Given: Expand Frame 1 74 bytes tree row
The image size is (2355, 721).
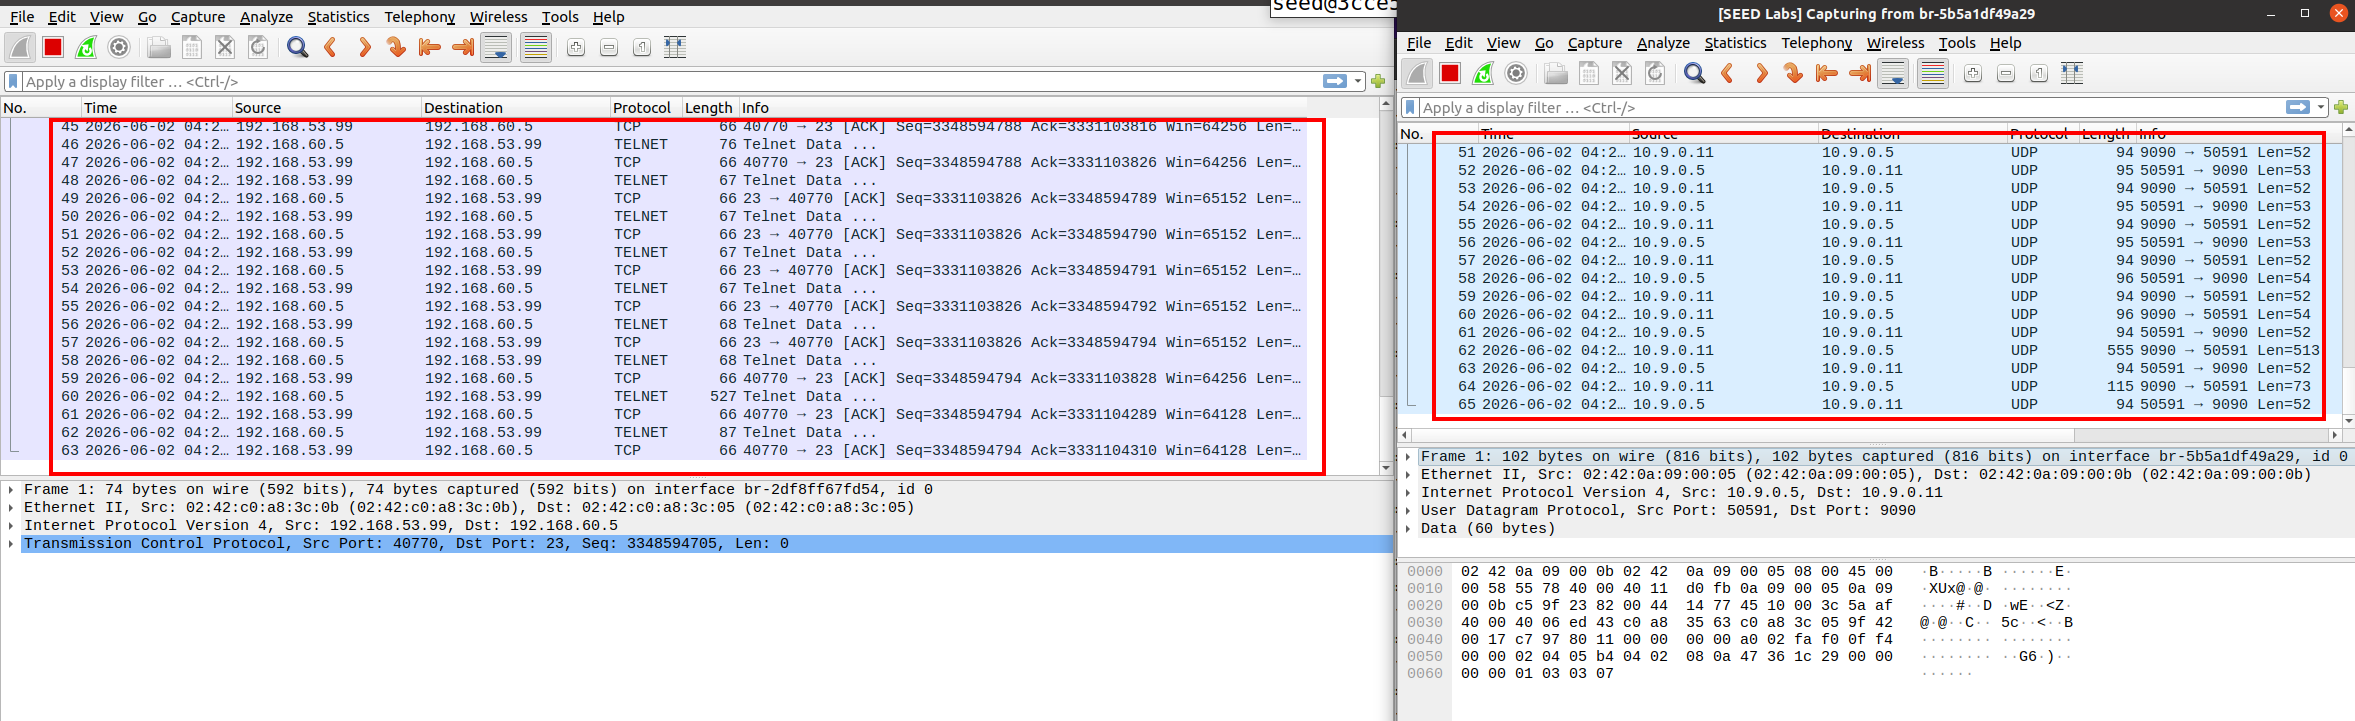Looking at the screenshot, I should [10, 490].
